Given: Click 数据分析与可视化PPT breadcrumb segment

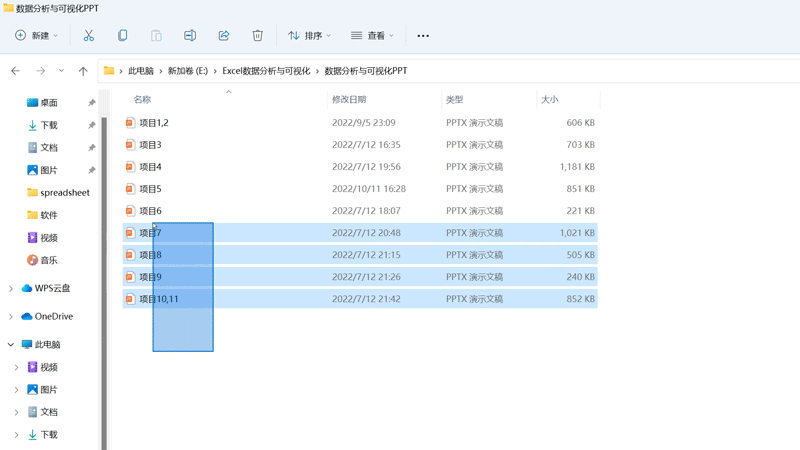Looking at the screenshot, I should (x=366, y=71).
